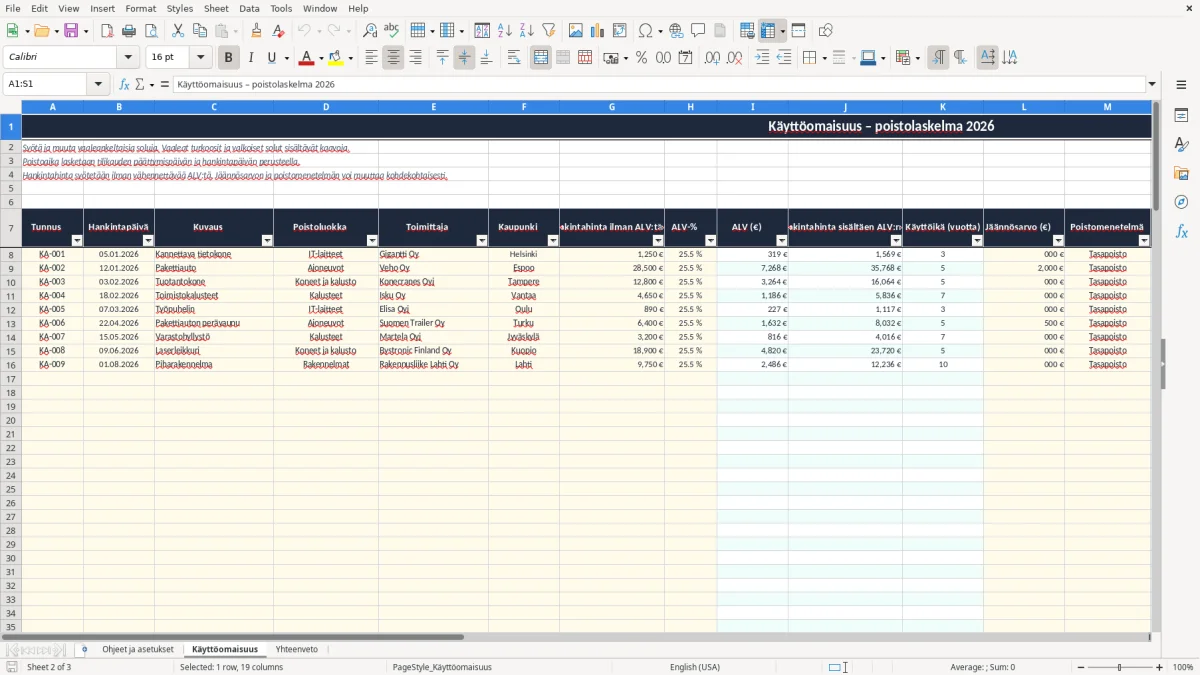
Task: Click the horizontal scrollbar thumb
Action: click(x=233, y=637)
